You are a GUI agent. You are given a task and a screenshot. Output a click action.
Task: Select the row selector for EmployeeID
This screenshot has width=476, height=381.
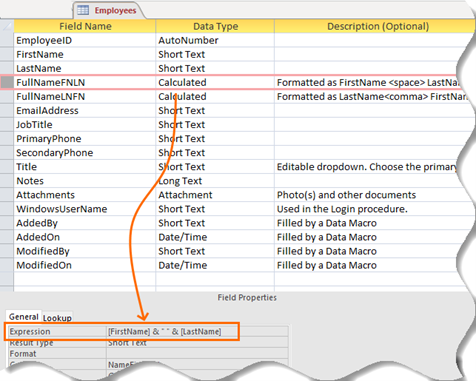click(7, 40)
